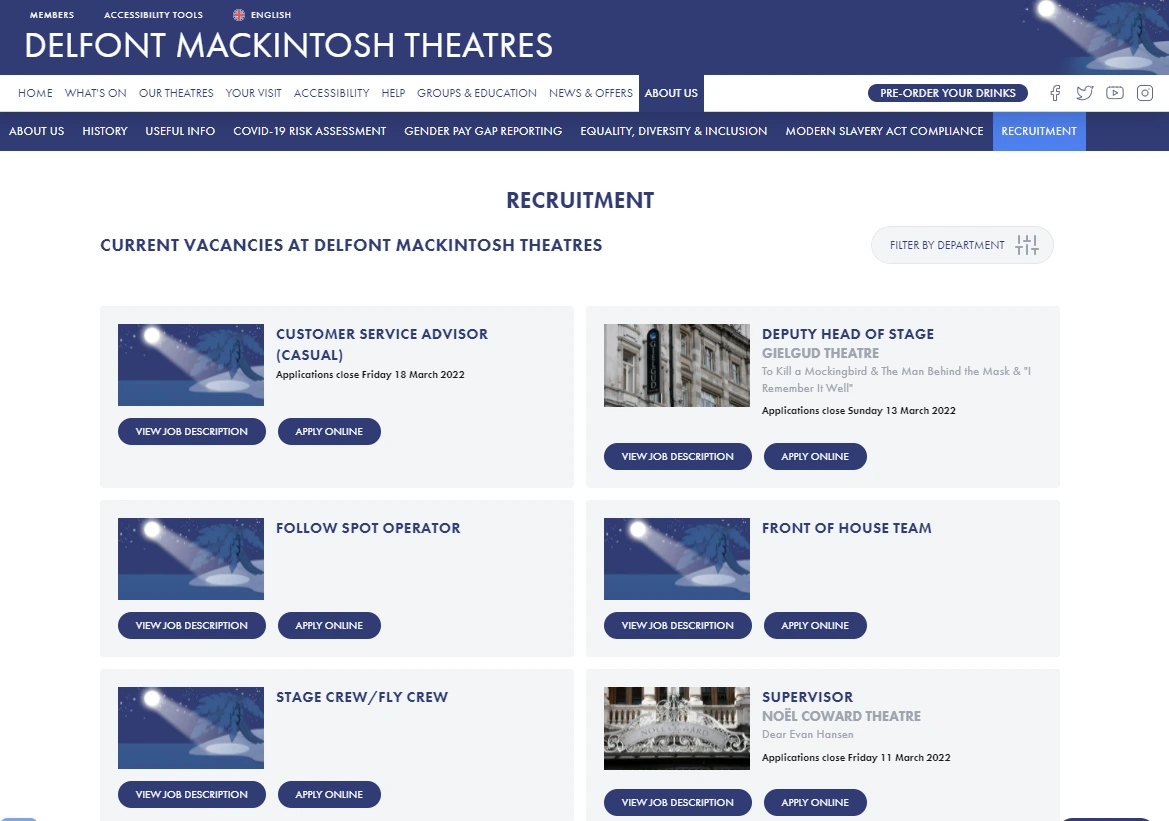Open Gender Pay Gap Reporting tab
Screen dimensions: 1169x821
tap(483, 131)
